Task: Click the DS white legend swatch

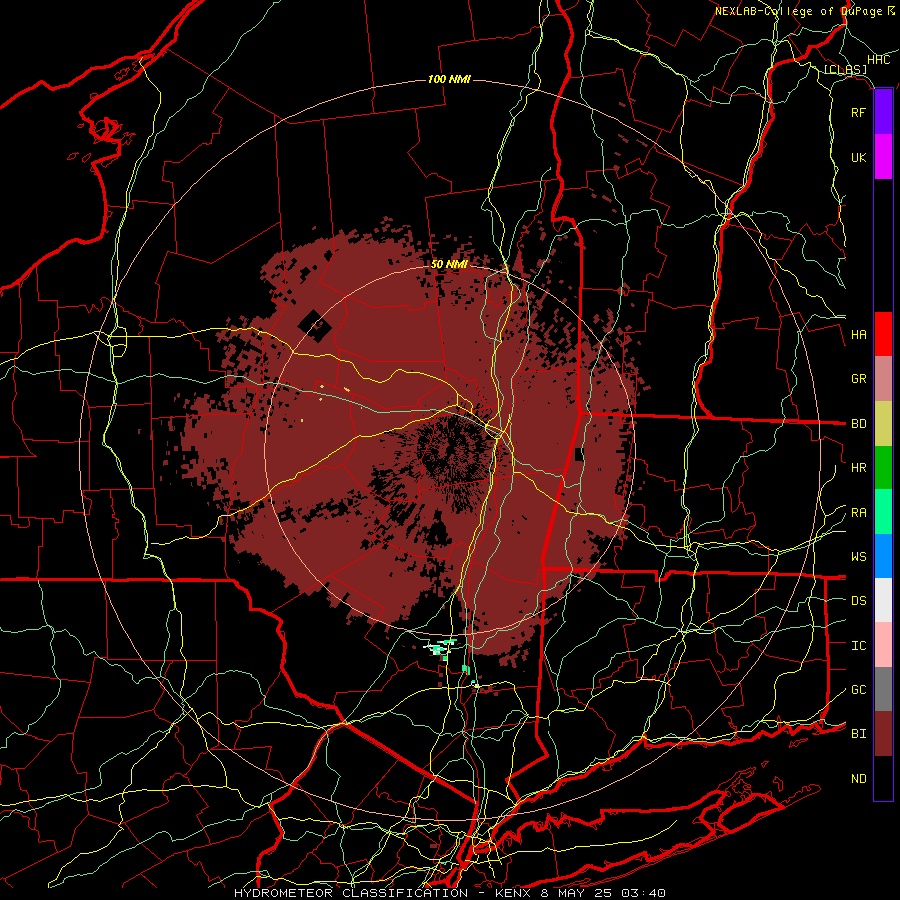Action: (x=883, y=600)
